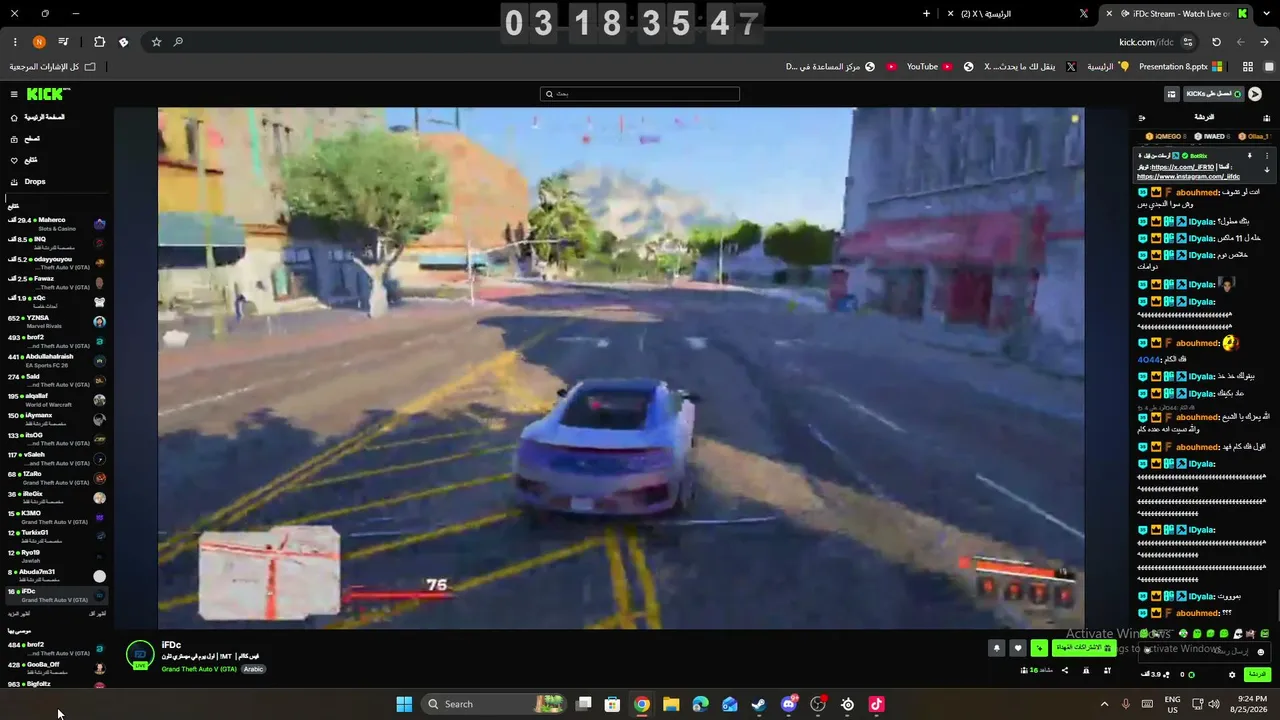
Task: Open the profile avatar in Kick header
Action: point(1255,94)
